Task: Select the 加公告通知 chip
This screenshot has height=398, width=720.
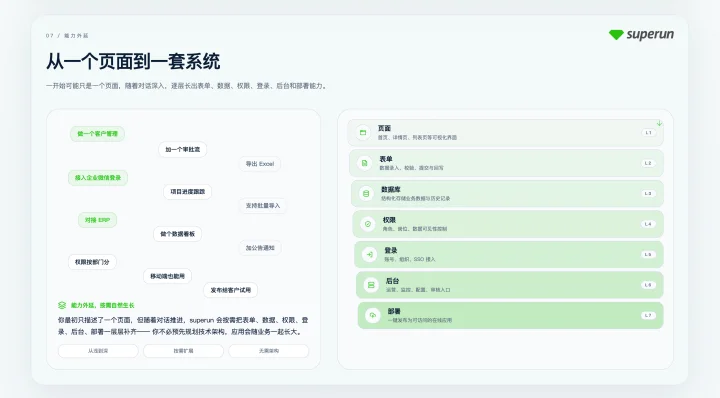Action: (260, 248)
